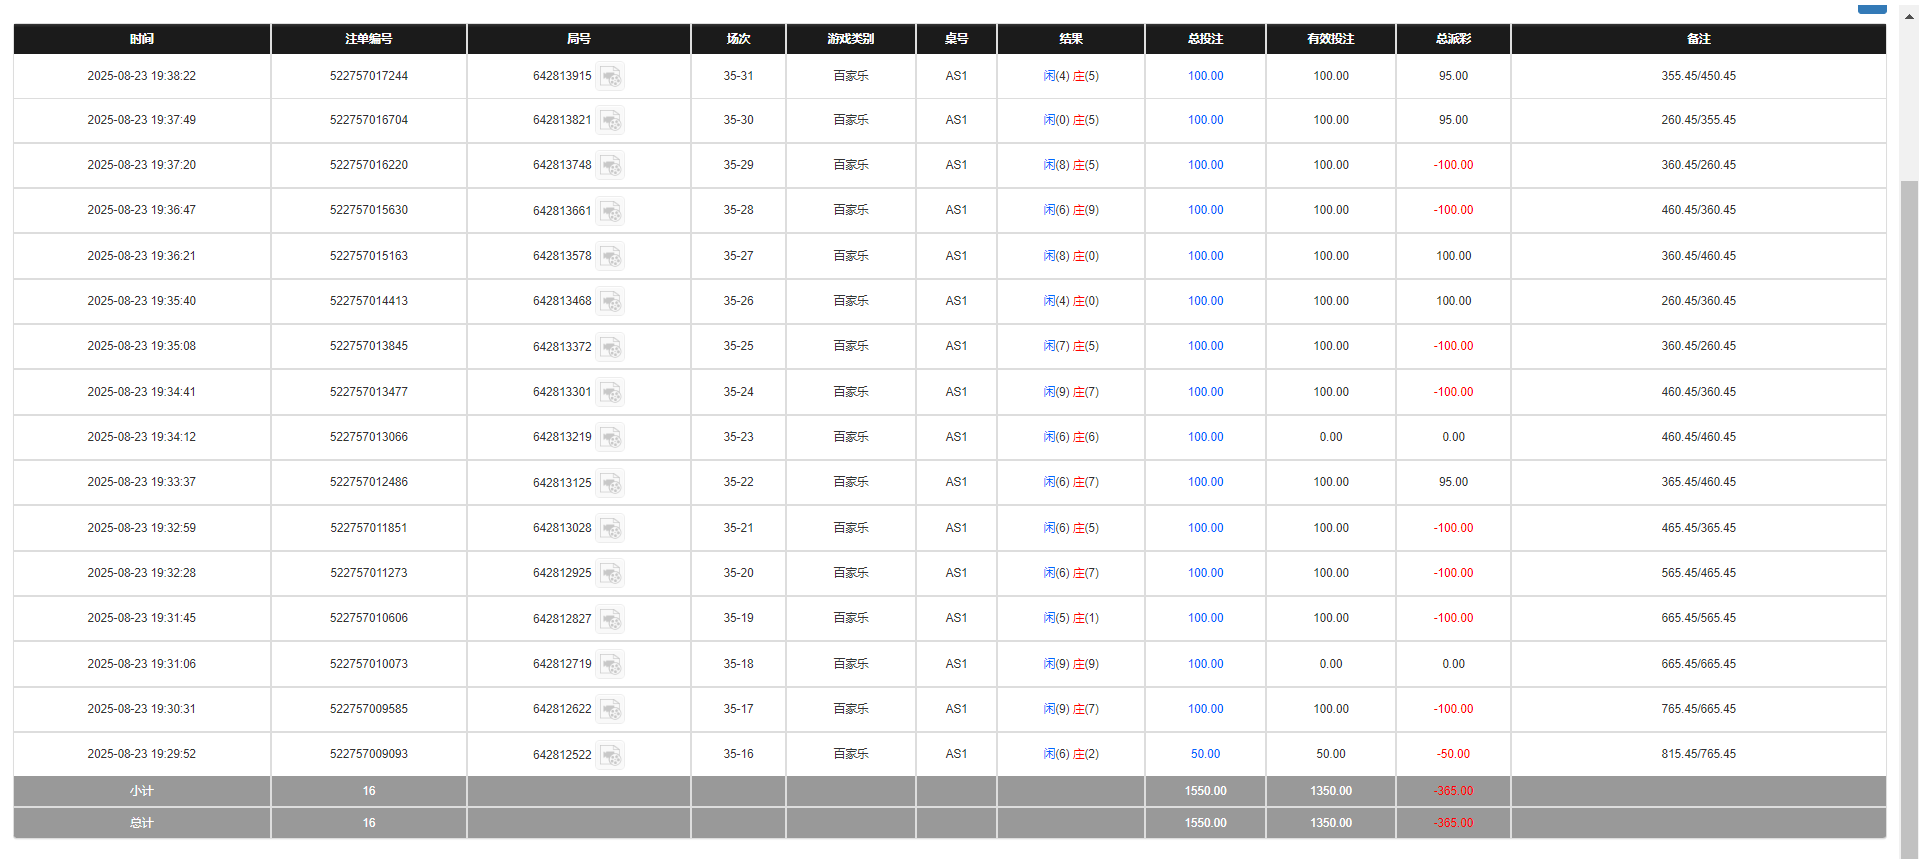The height and width of the screenshot is (859, 1919).
Task: Open video replay for round 642812719
Action: coord(610,665)
